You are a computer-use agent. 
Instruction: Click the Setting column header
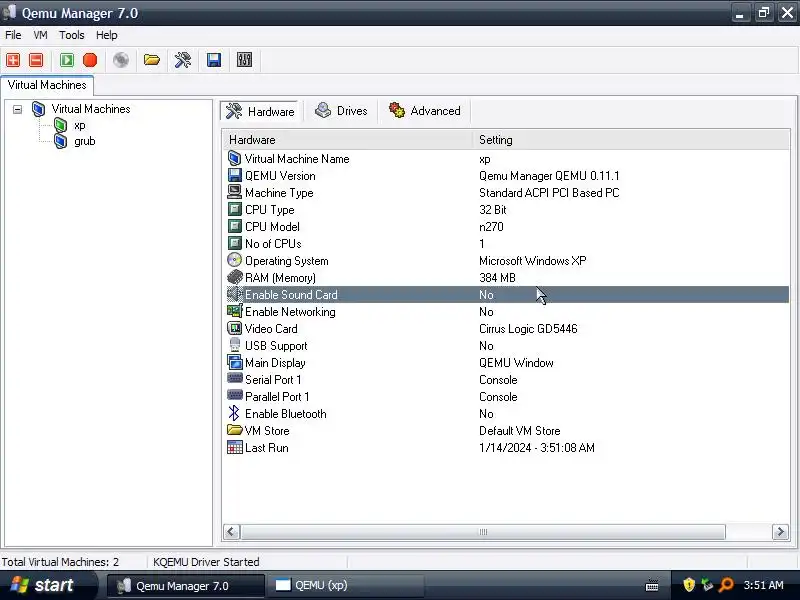pyautogui.click(x=631, y=140)
